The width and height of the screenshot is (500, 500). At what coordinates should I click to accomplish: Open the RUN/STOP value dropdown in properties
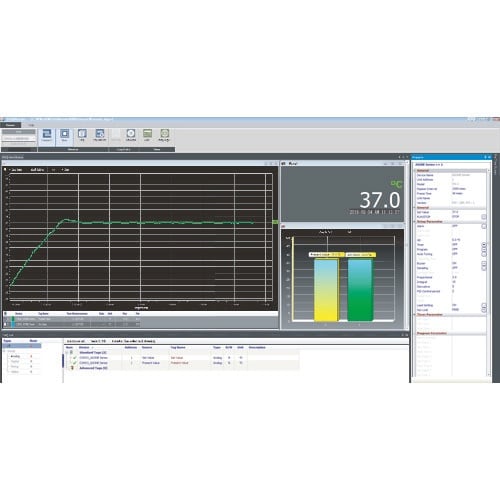[484, 217]
